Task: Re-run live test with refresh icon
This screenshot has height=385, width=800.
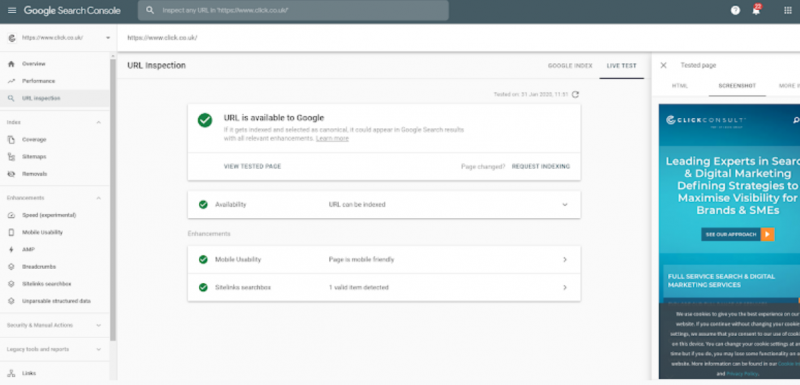Action: (575, 94)
